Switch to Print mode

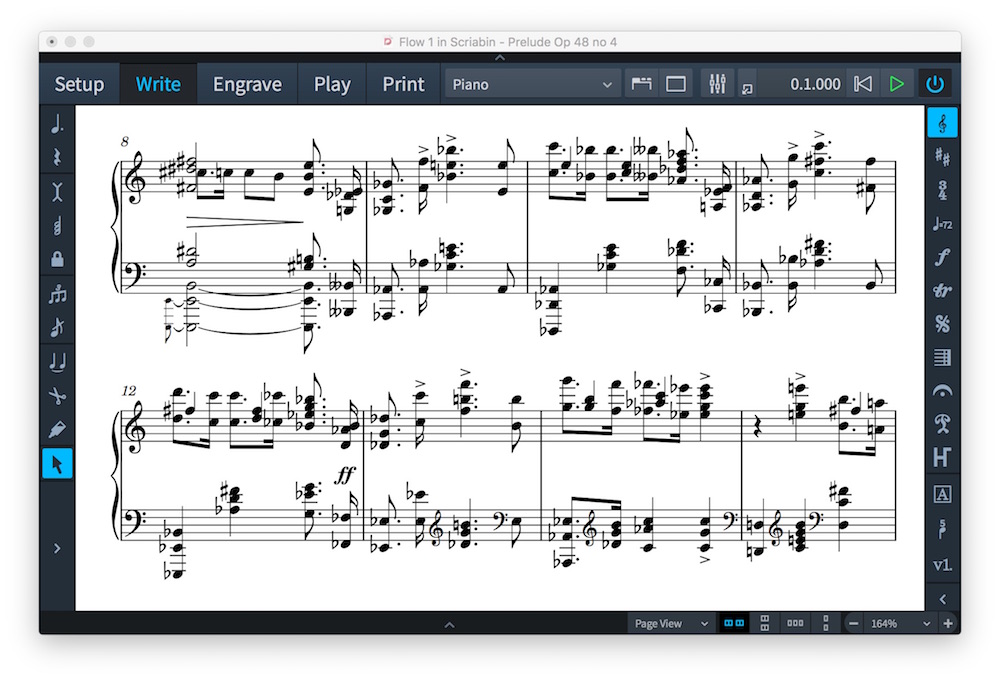click(403, 84)
